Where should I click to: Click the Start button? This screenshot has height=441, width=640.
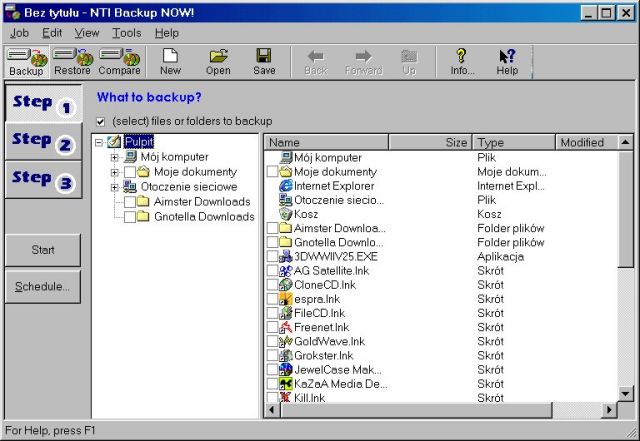point(43,250)
